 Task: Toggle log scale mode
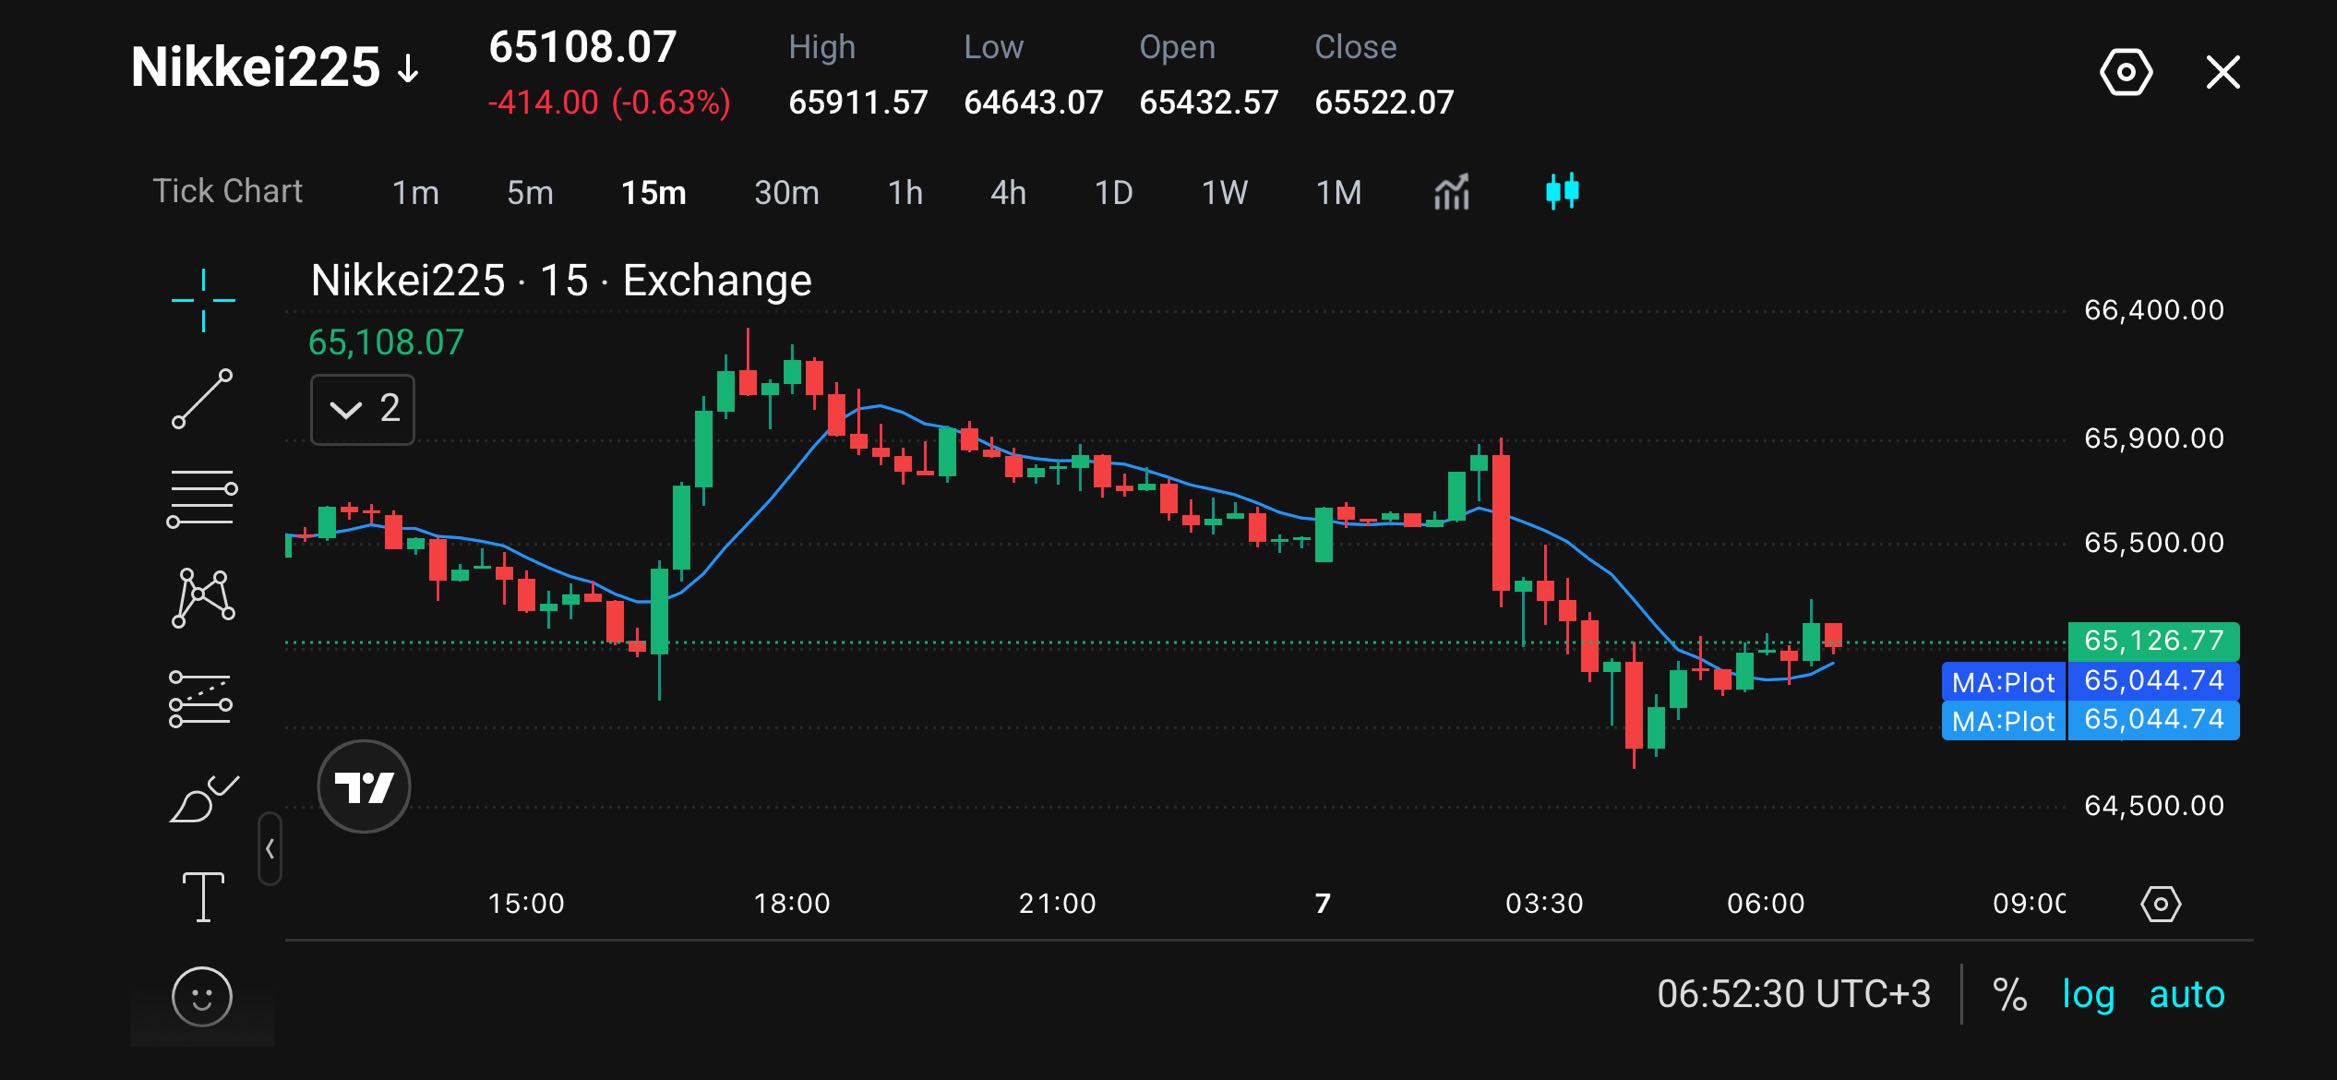coord(2088,995)
